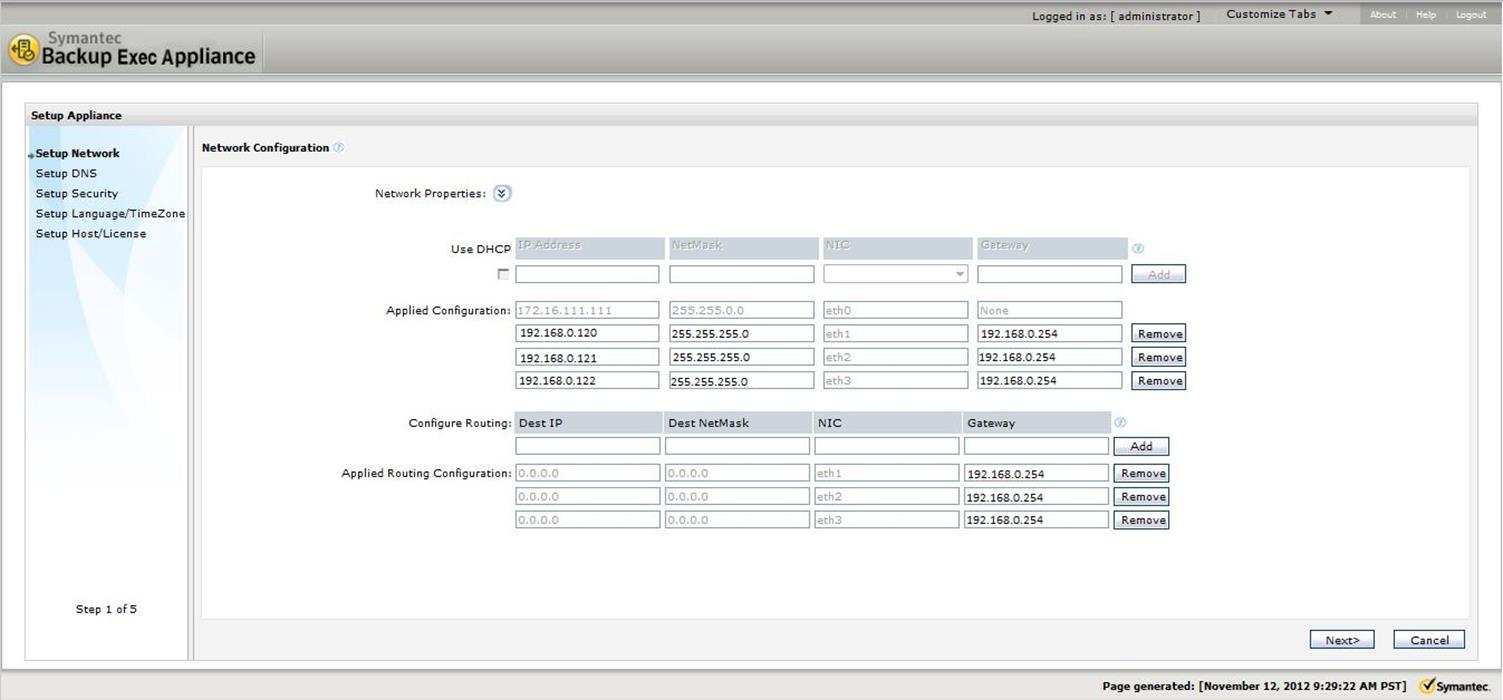Open help icon beside Network Configuration heading
Viewport: 1503px width, 700px height.
(x=339, y=148)
